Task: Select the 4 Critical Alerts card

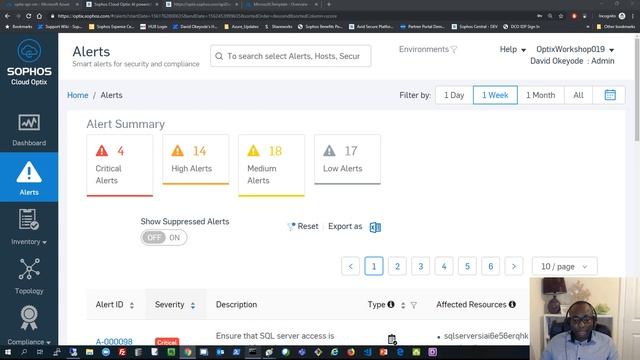Action: coord(120,165)
